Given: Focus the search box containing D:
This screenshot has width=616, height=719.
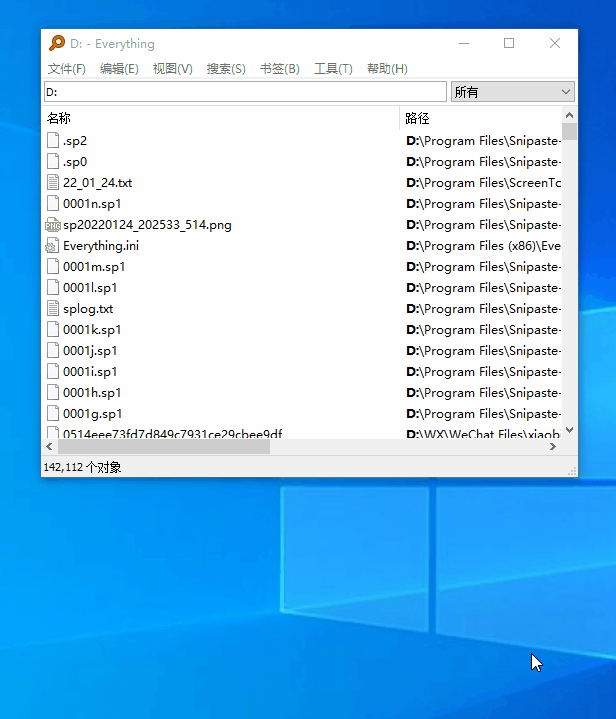Looking at the screenshot, I should (245, 92).
